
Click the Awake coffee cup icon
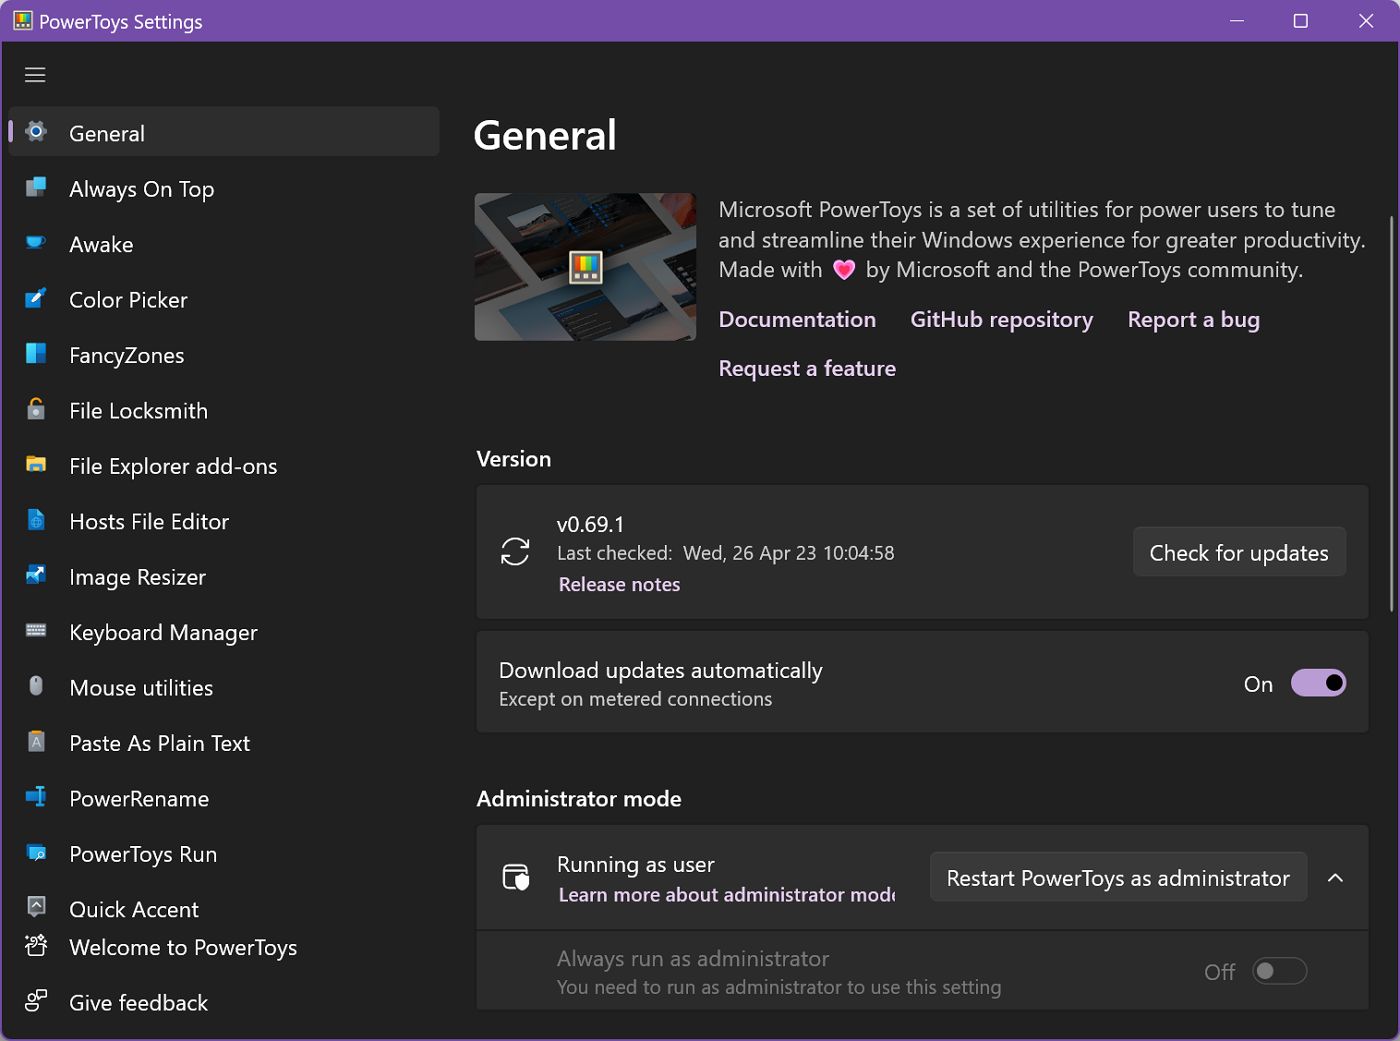[x=36, y=243]
